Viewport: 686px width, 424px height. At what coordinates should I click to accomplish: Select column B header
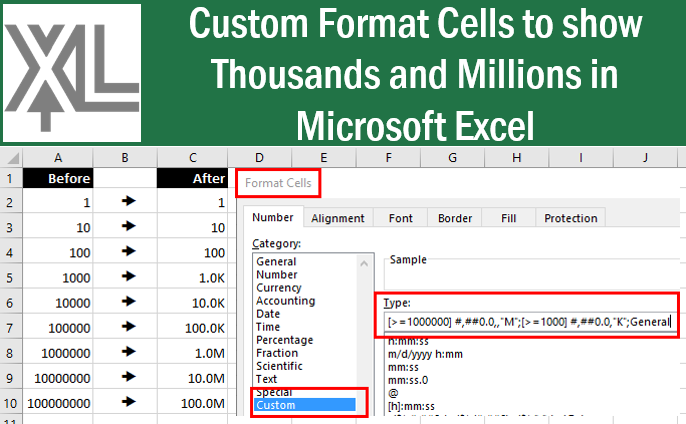[x=125, y=158]
